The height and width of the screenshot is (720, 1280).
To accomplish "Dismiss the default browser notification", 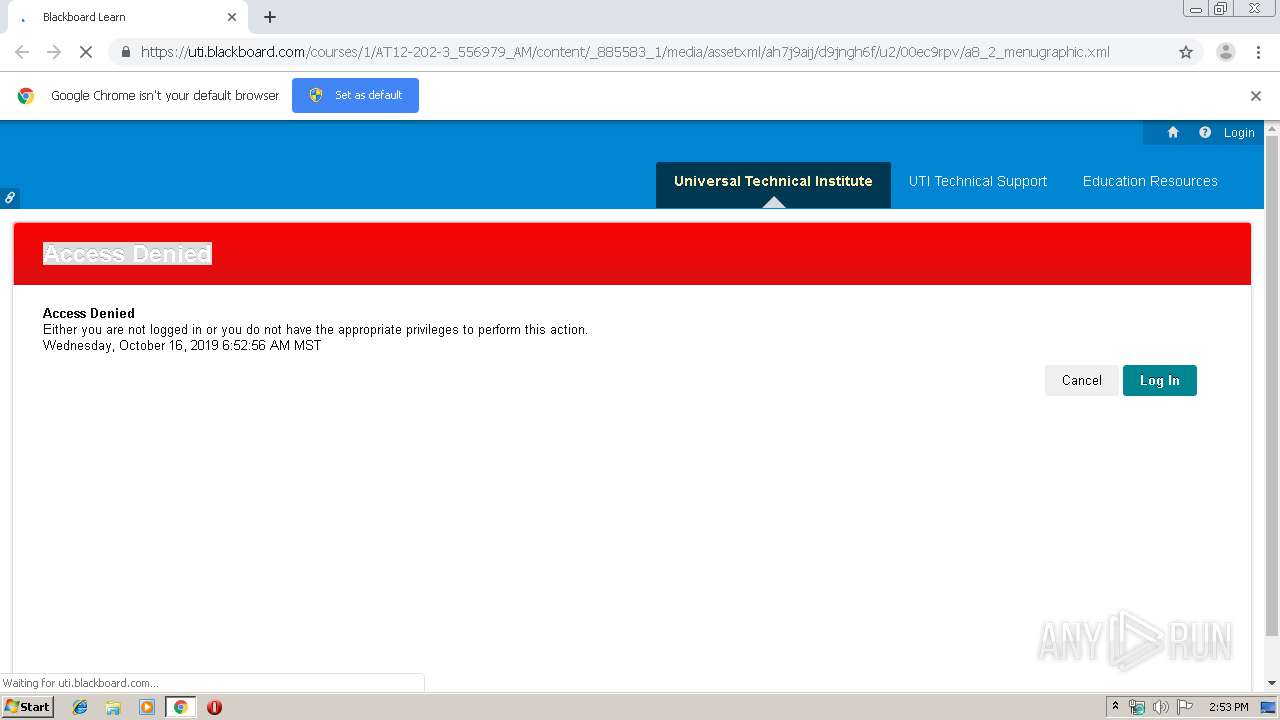I will tap(1256, 96).
